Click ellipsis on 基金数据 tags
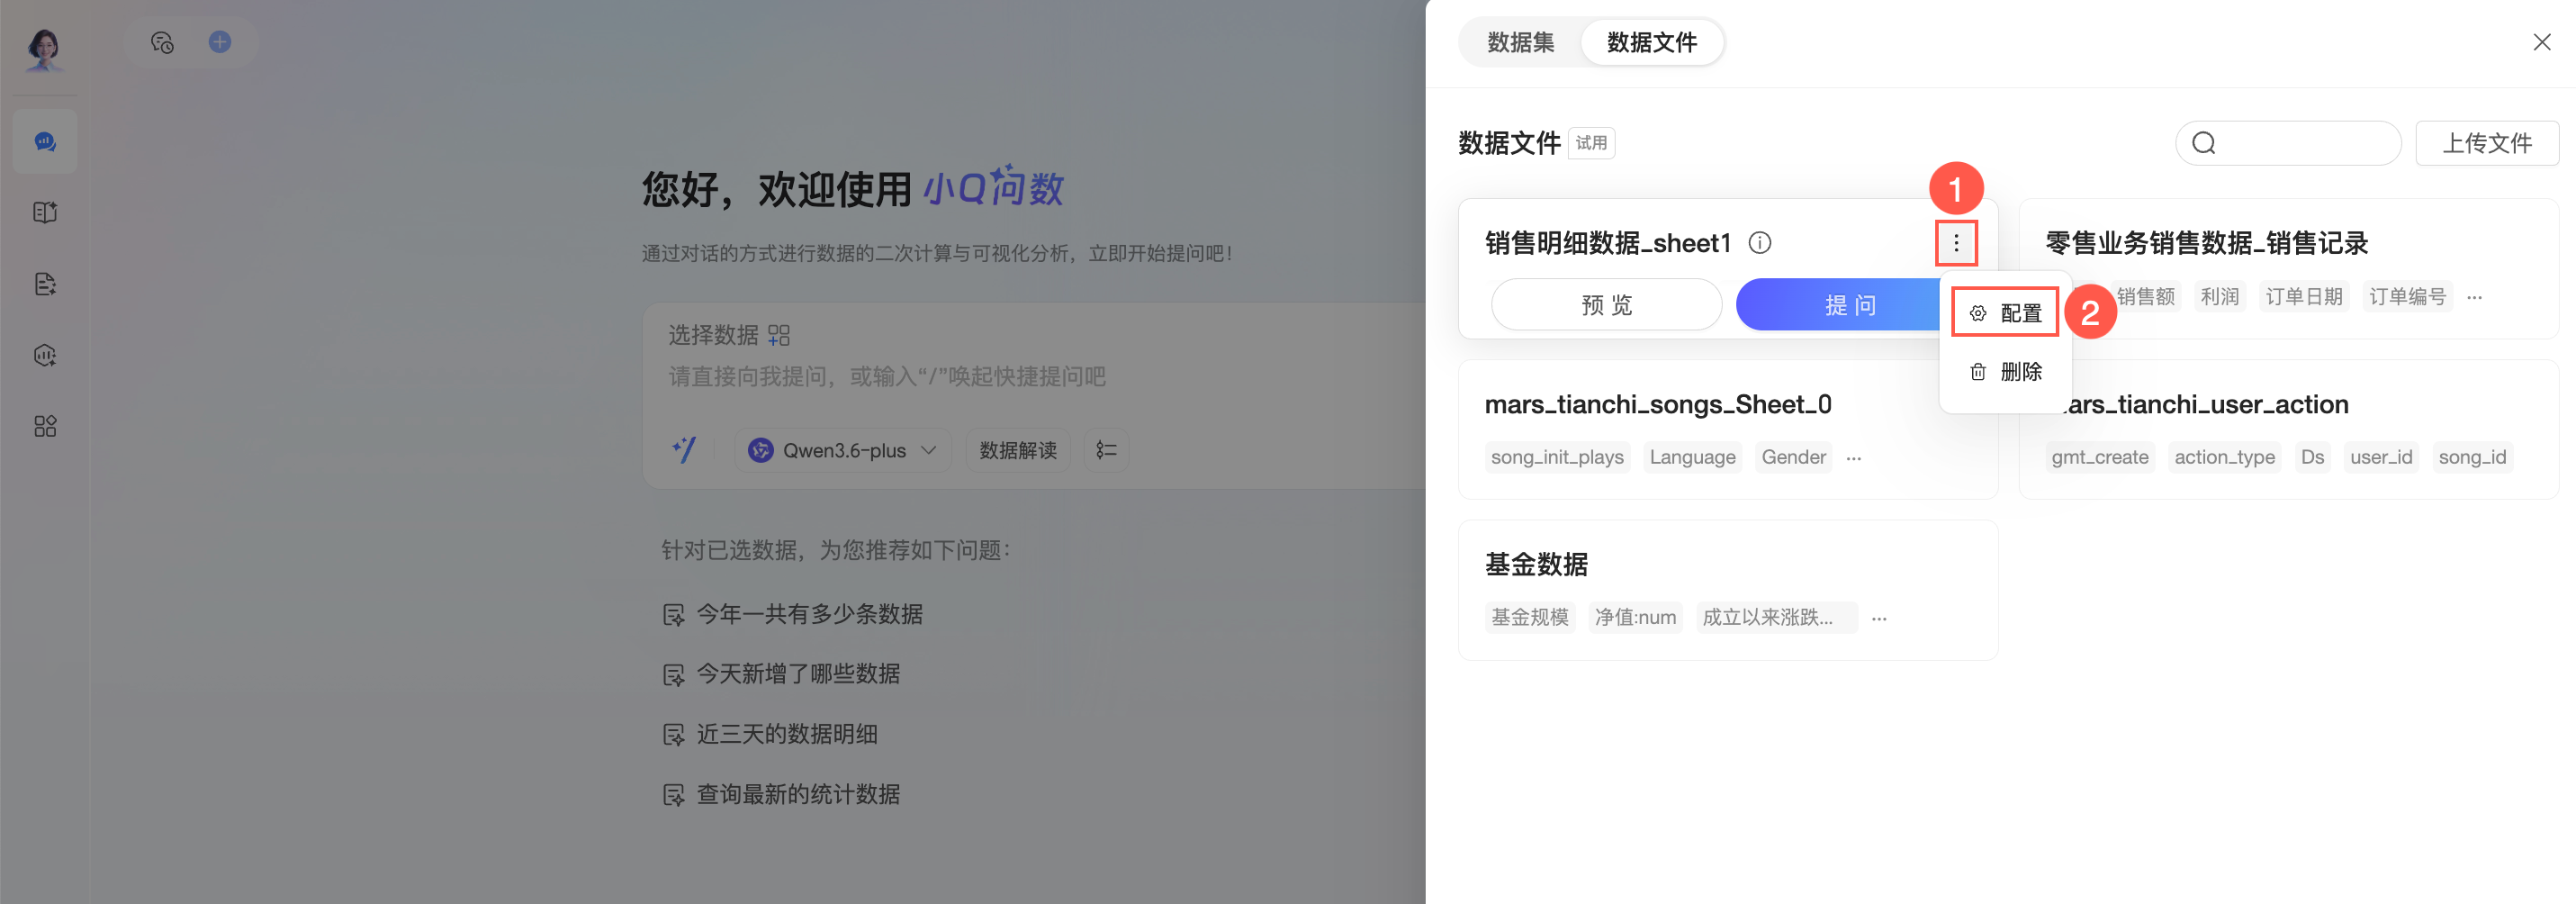Image resolution: width=2576 pixels, height=904 pixels. (x=1879, y=618)
